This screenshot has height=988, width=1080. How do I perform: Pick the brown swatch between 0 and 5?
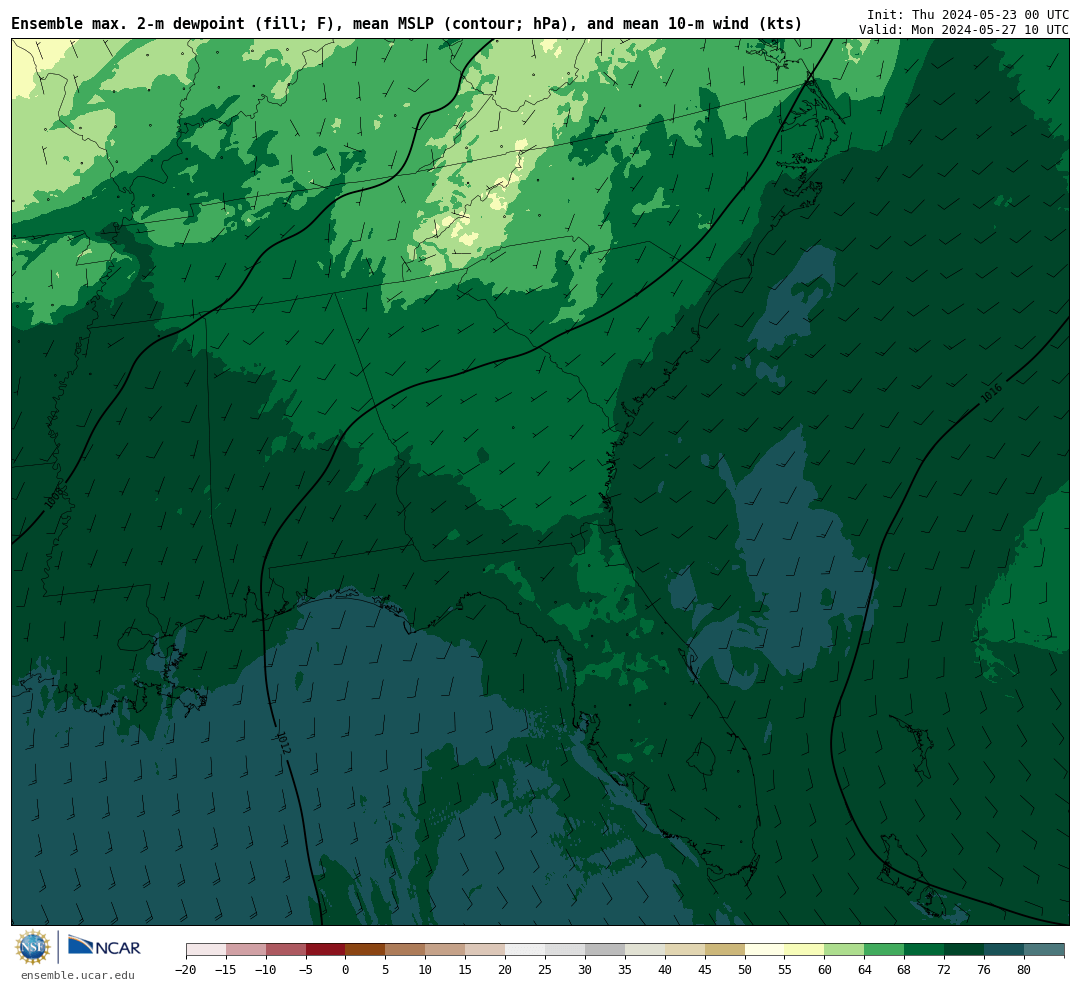pos(366,950)
